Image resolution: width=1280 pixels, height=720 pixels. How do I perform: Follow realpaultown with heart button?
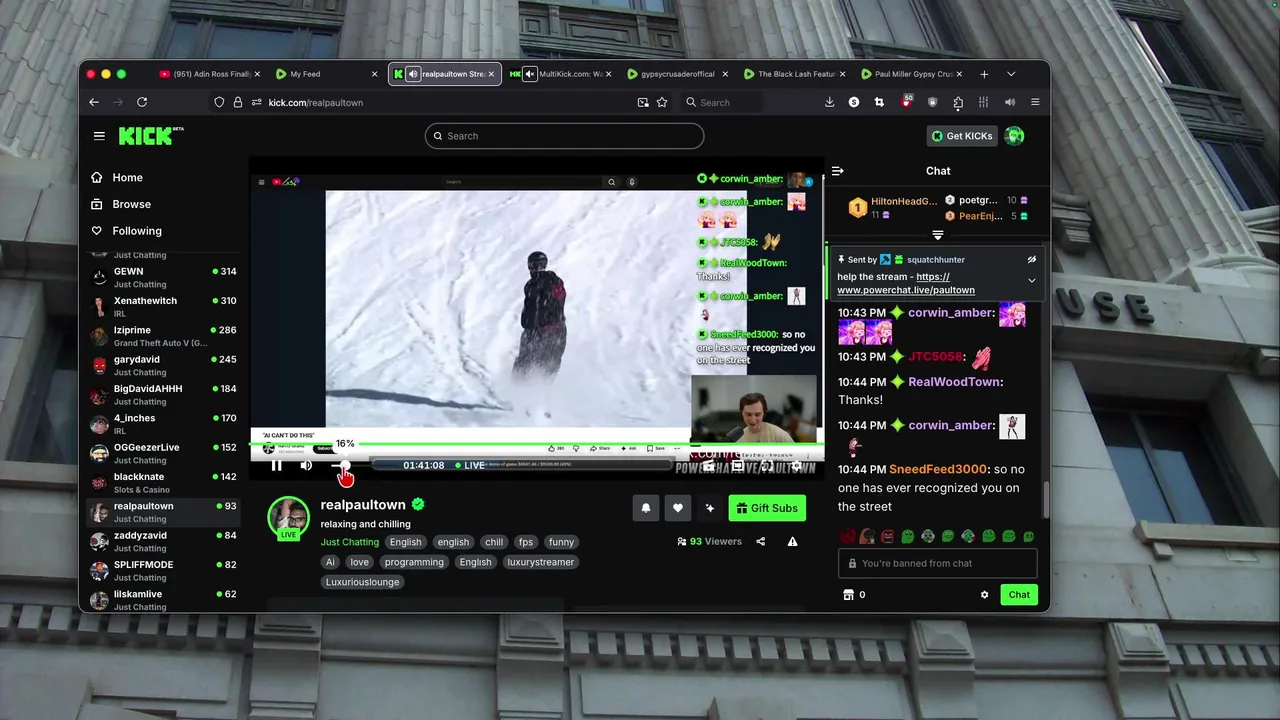pyautogui.click(x=678, y=508)
